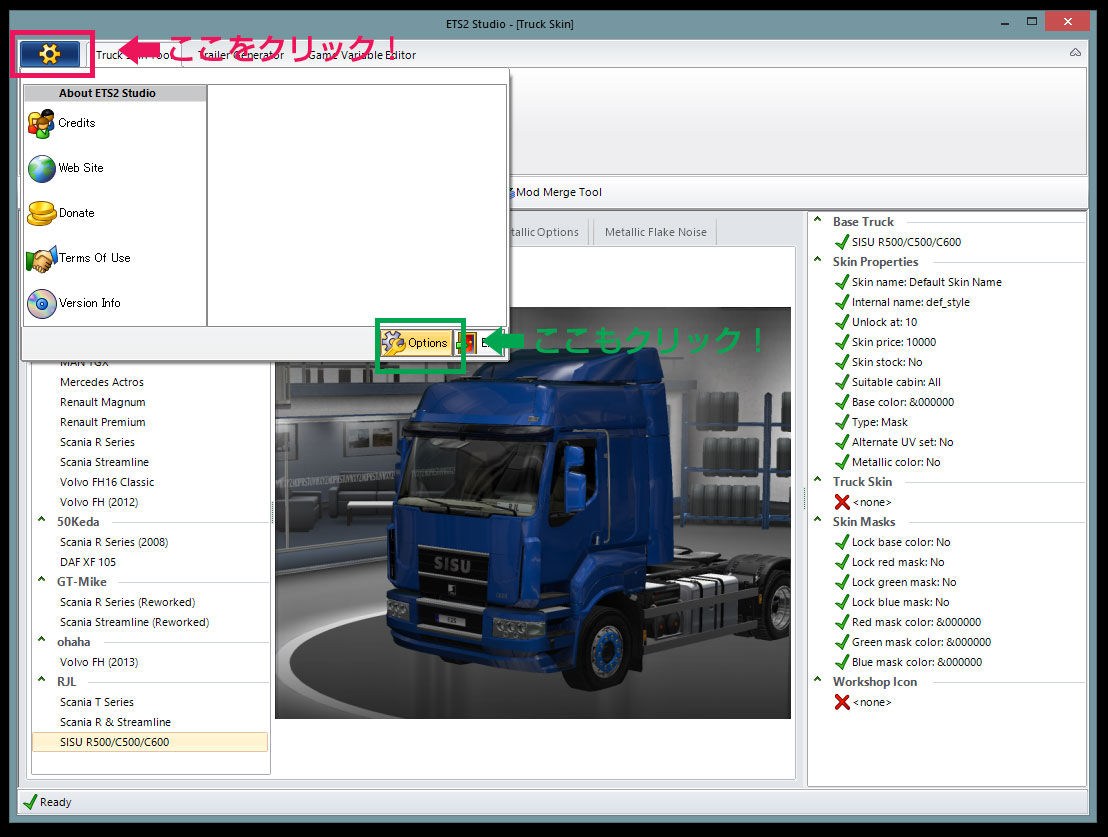The width and height of the screenshot is (1108, 837).
Task: Switch to the Metallic Options tab
Action: coord(544,232)
